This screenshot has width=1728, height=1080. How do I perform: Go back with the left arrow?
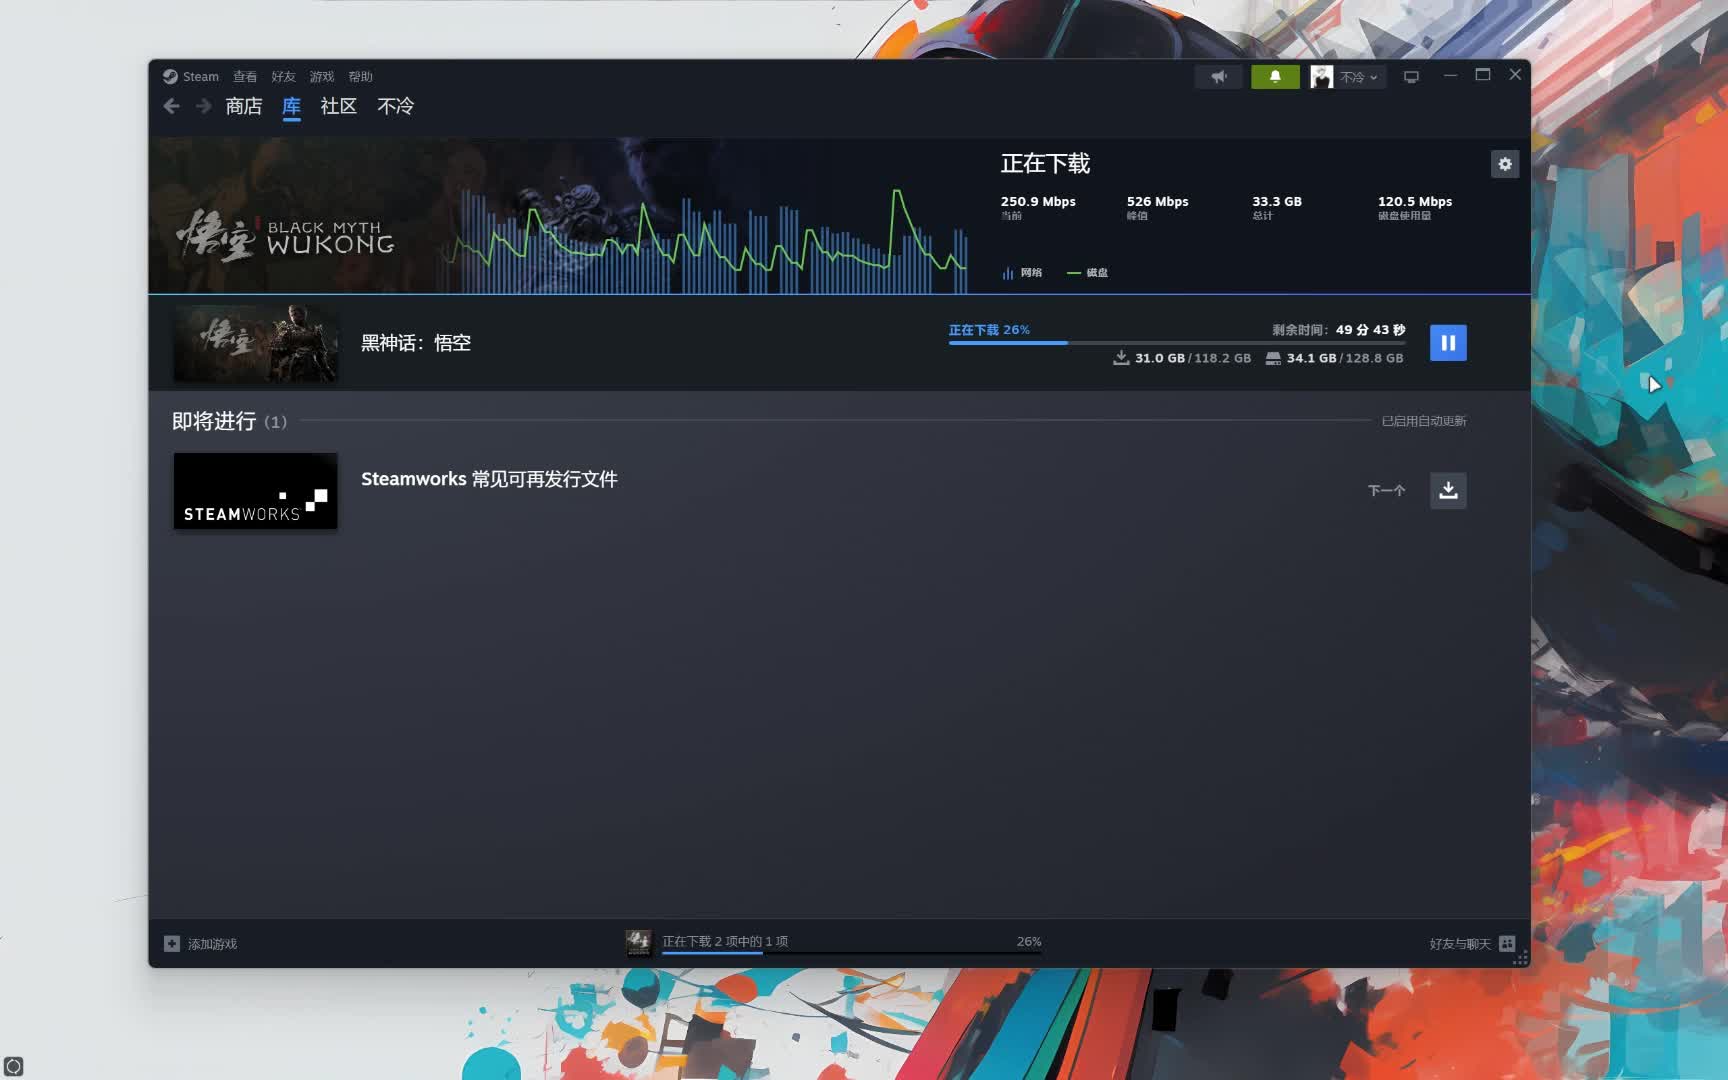click(171, 106)
